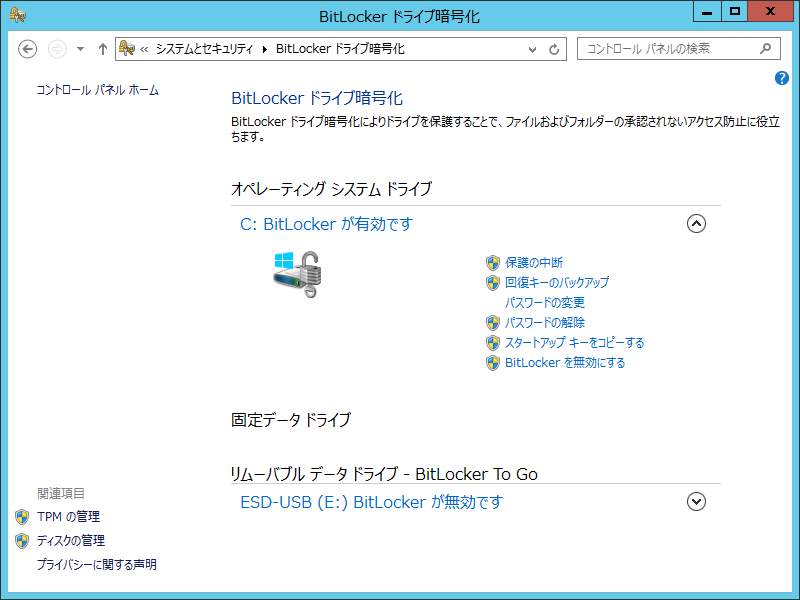The image size is (800, 600).
Task: Click スタートアップ キーをコピーする link
Action: pos(574,343)
